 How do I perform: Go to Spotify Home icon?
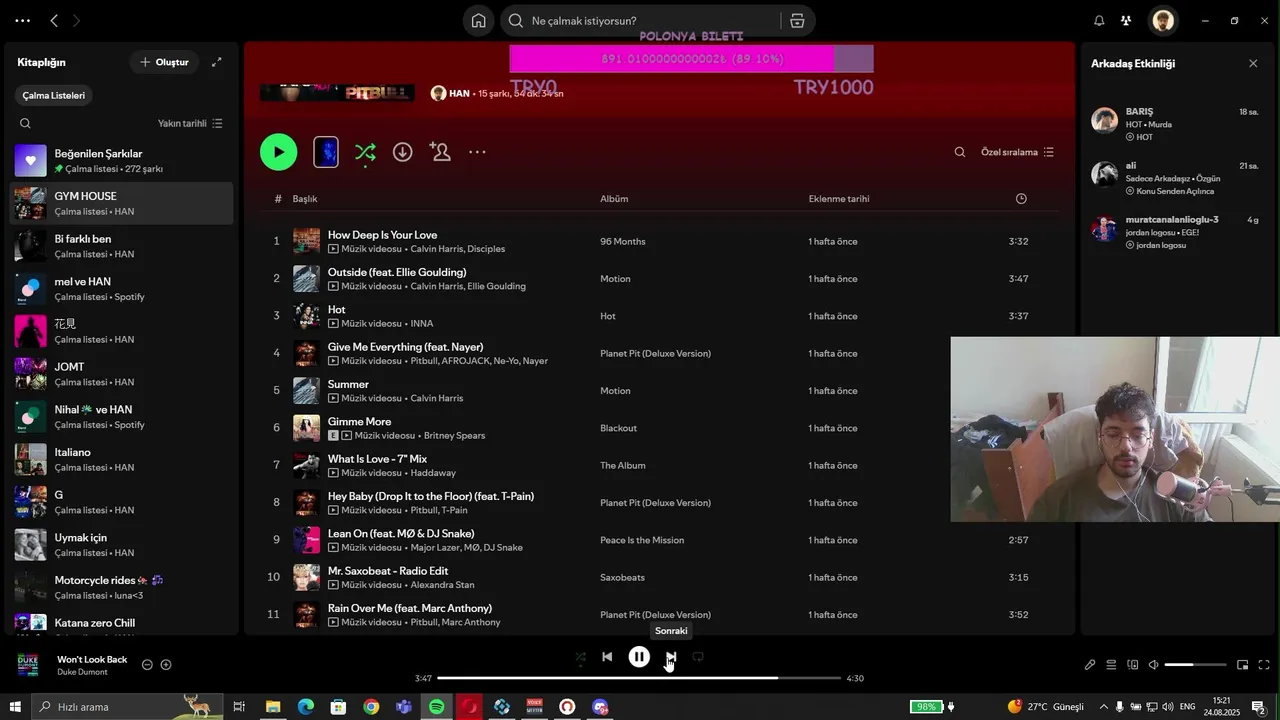point(479,21)
